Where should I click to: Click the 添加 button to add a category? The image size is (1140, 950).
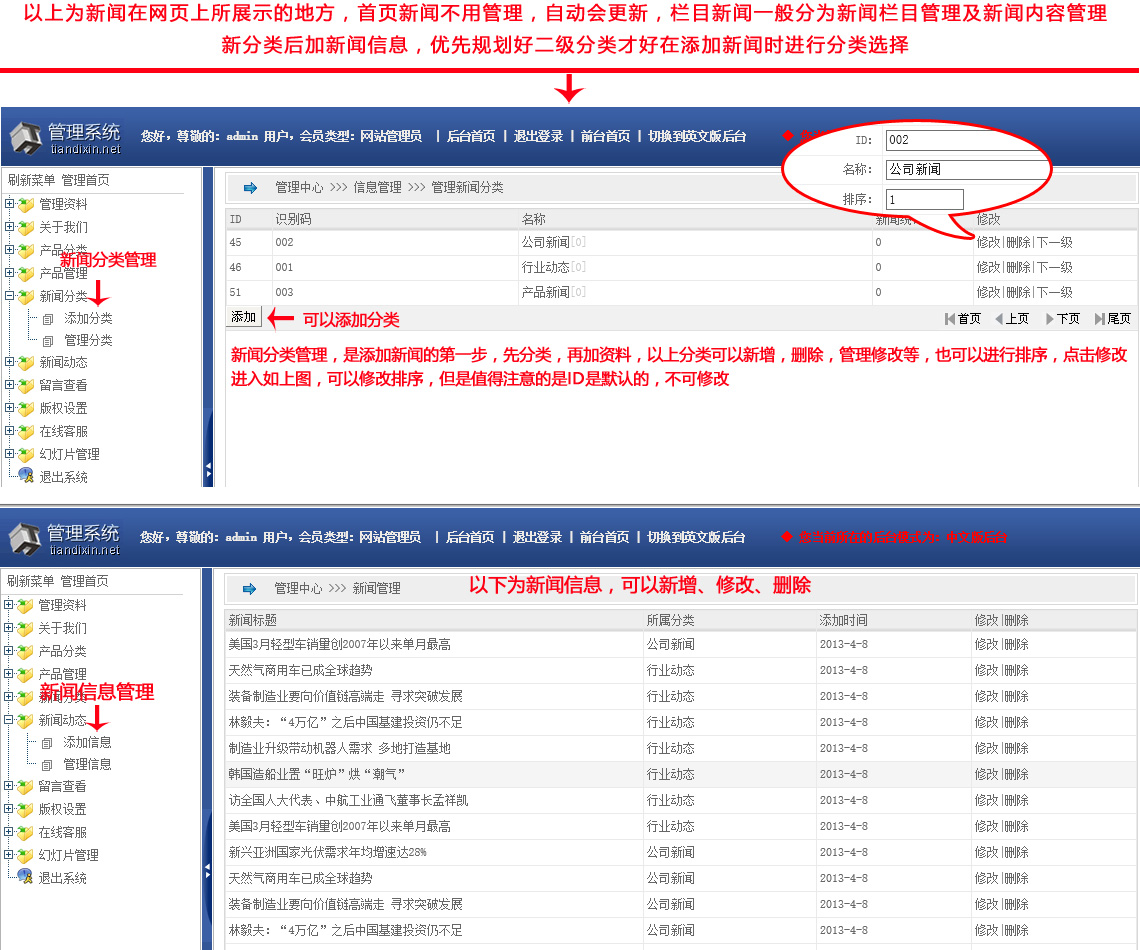point(245,316)
